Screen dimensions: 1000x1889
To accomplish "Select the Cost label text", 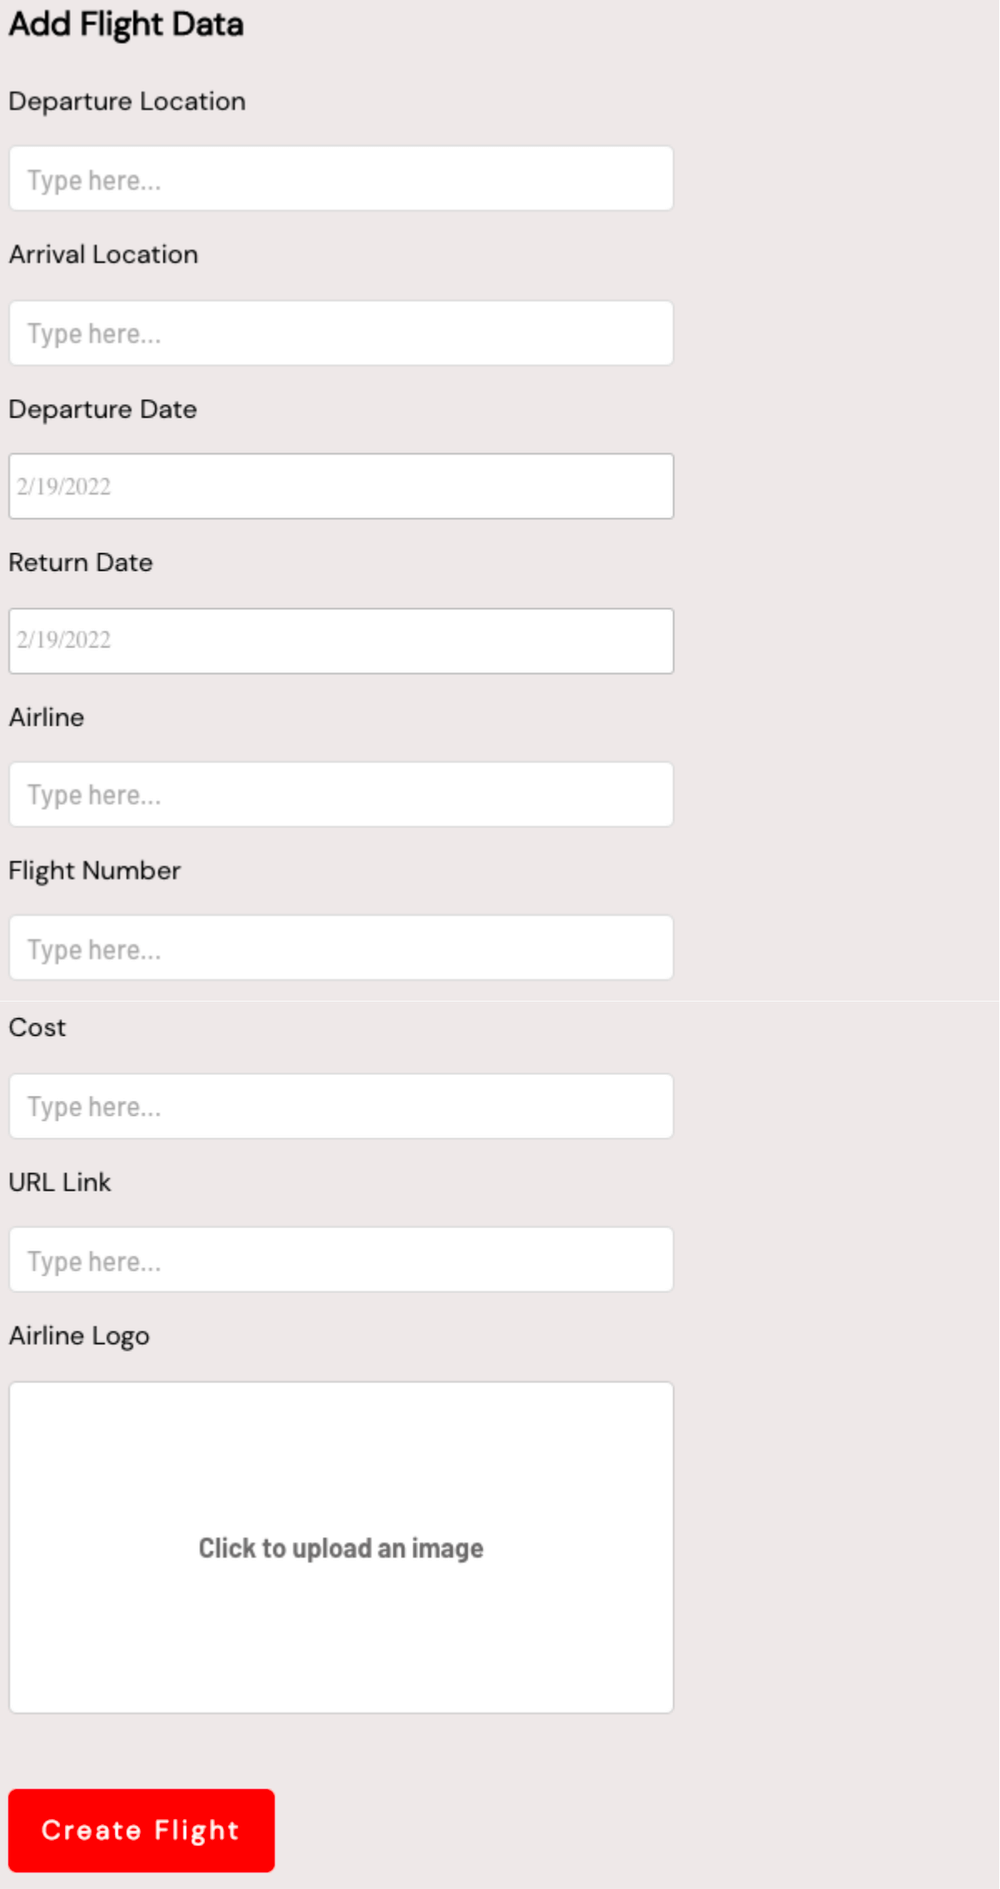I will click(37, 1027).
